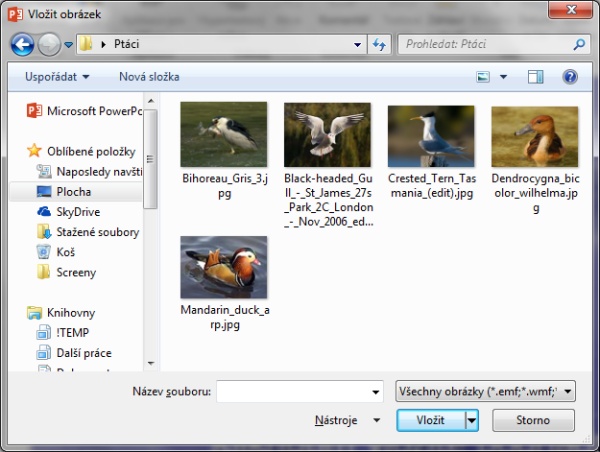Select the Black-headed Gull image thumbnail
Screen dimensions: 600x452
click(328, 134)
